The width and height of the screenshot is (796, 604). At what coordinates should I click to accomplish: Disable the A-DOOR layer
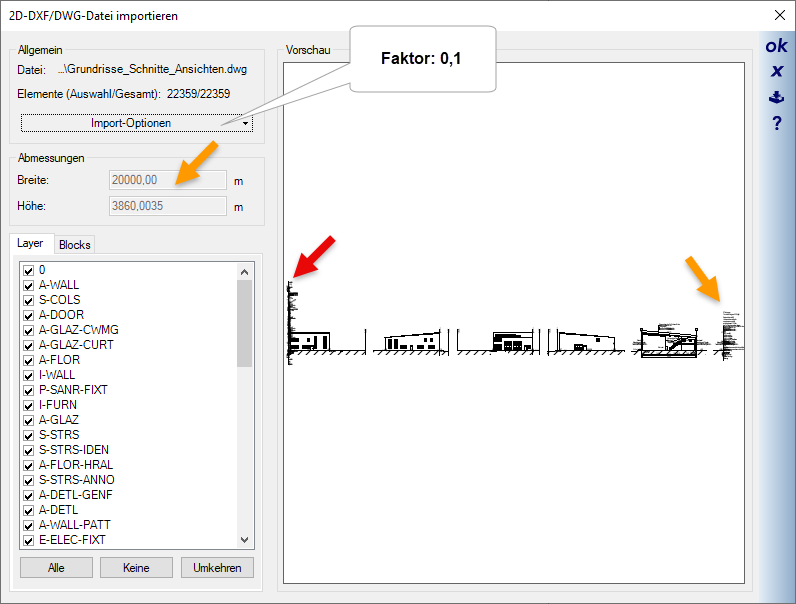tap(29, 315)
